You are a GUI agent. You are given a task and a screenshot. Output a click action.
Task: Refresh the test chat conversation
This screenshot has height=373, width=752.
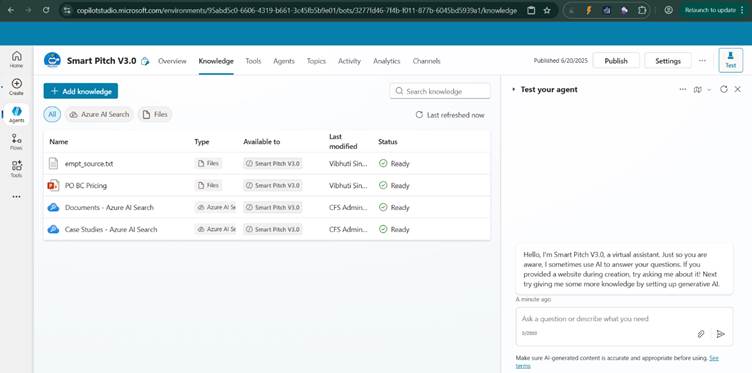click(x=724, y=89)
